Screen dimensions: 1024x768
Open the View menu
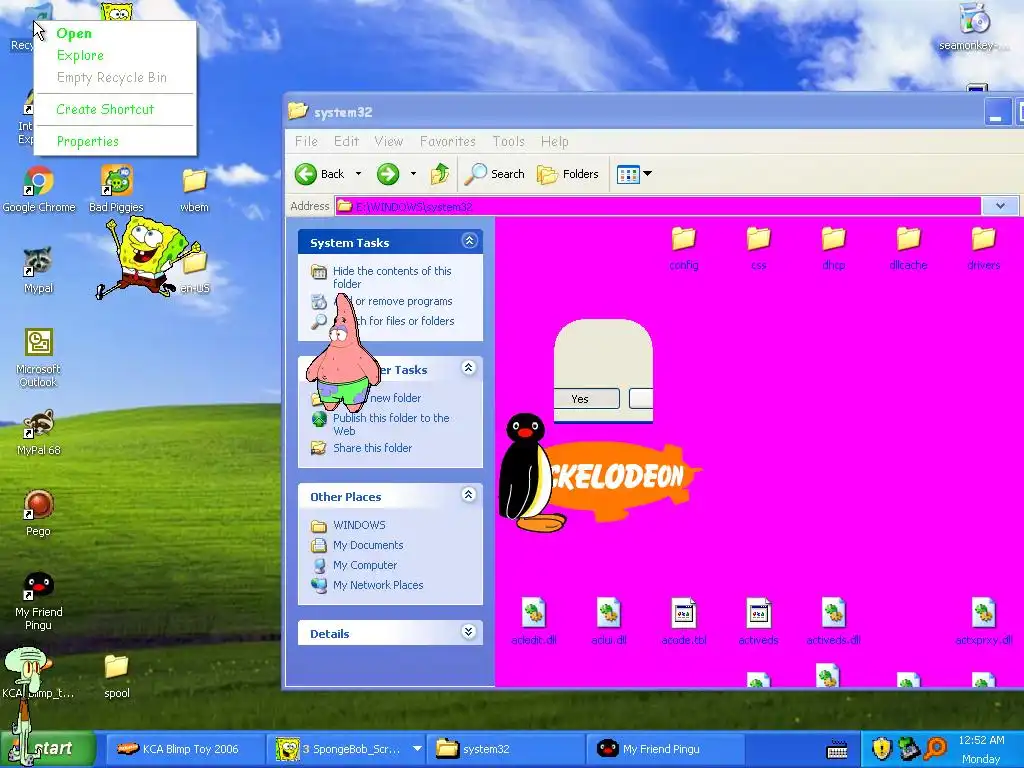click(x=389, y=141)
